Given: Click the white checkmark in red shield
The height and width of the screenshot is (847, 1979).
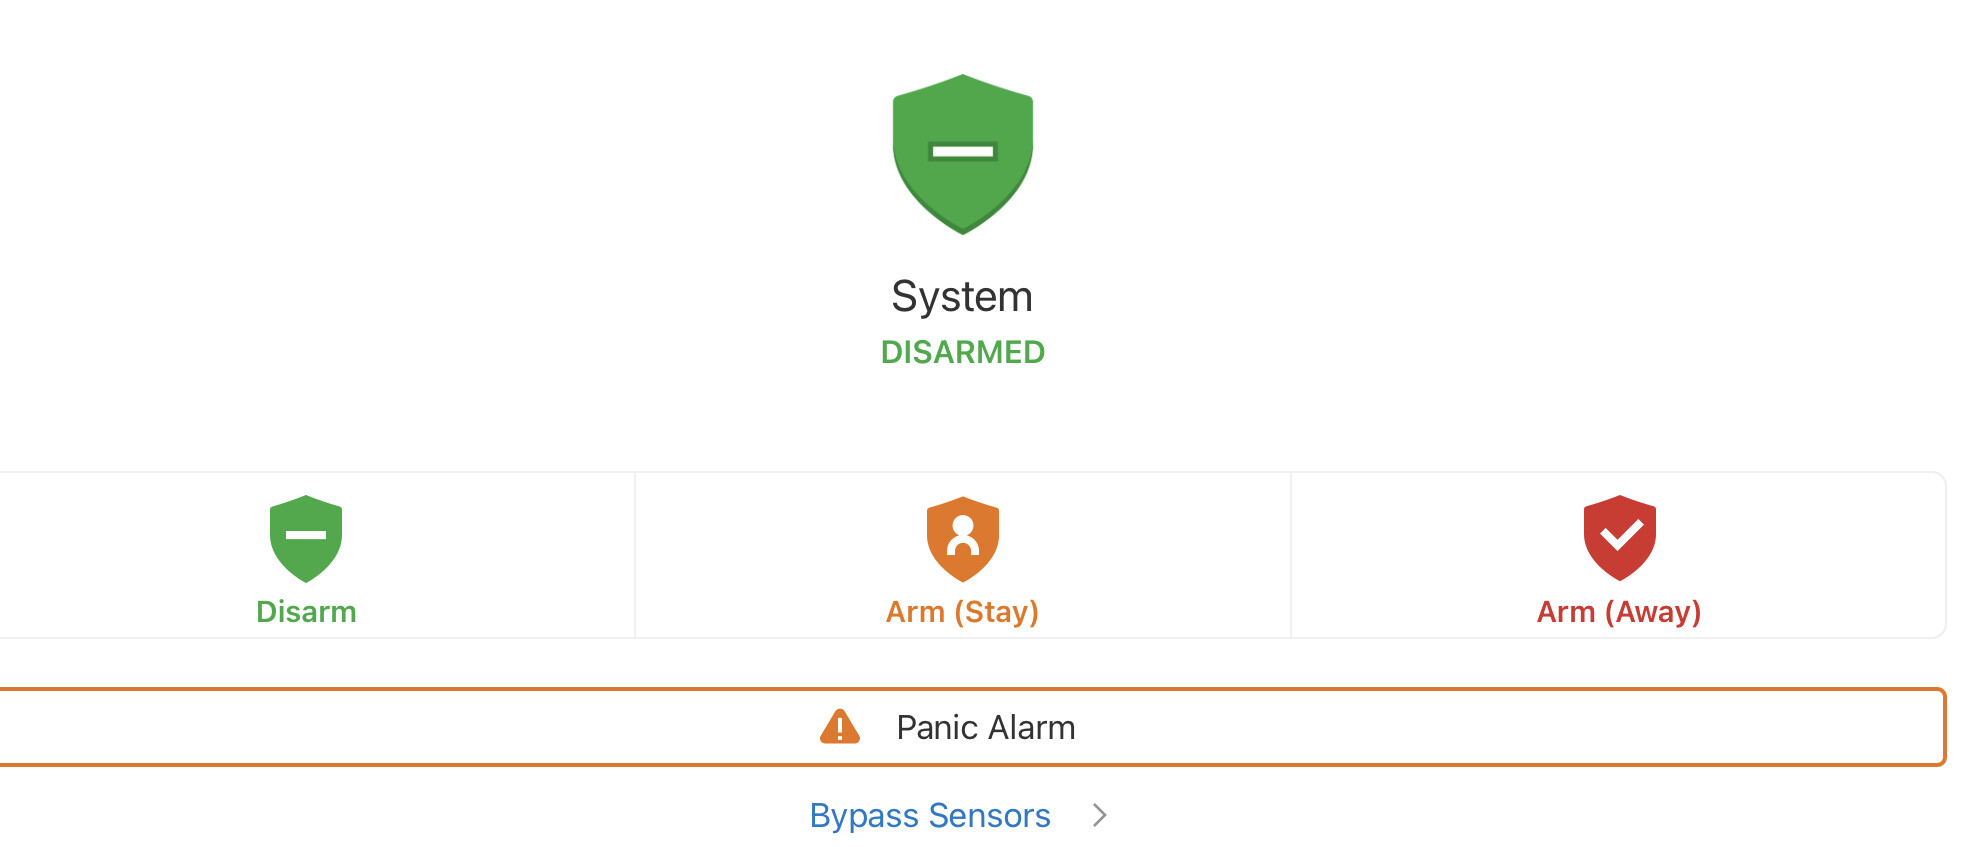Looking at the screenshot, I should (1621, 535).
